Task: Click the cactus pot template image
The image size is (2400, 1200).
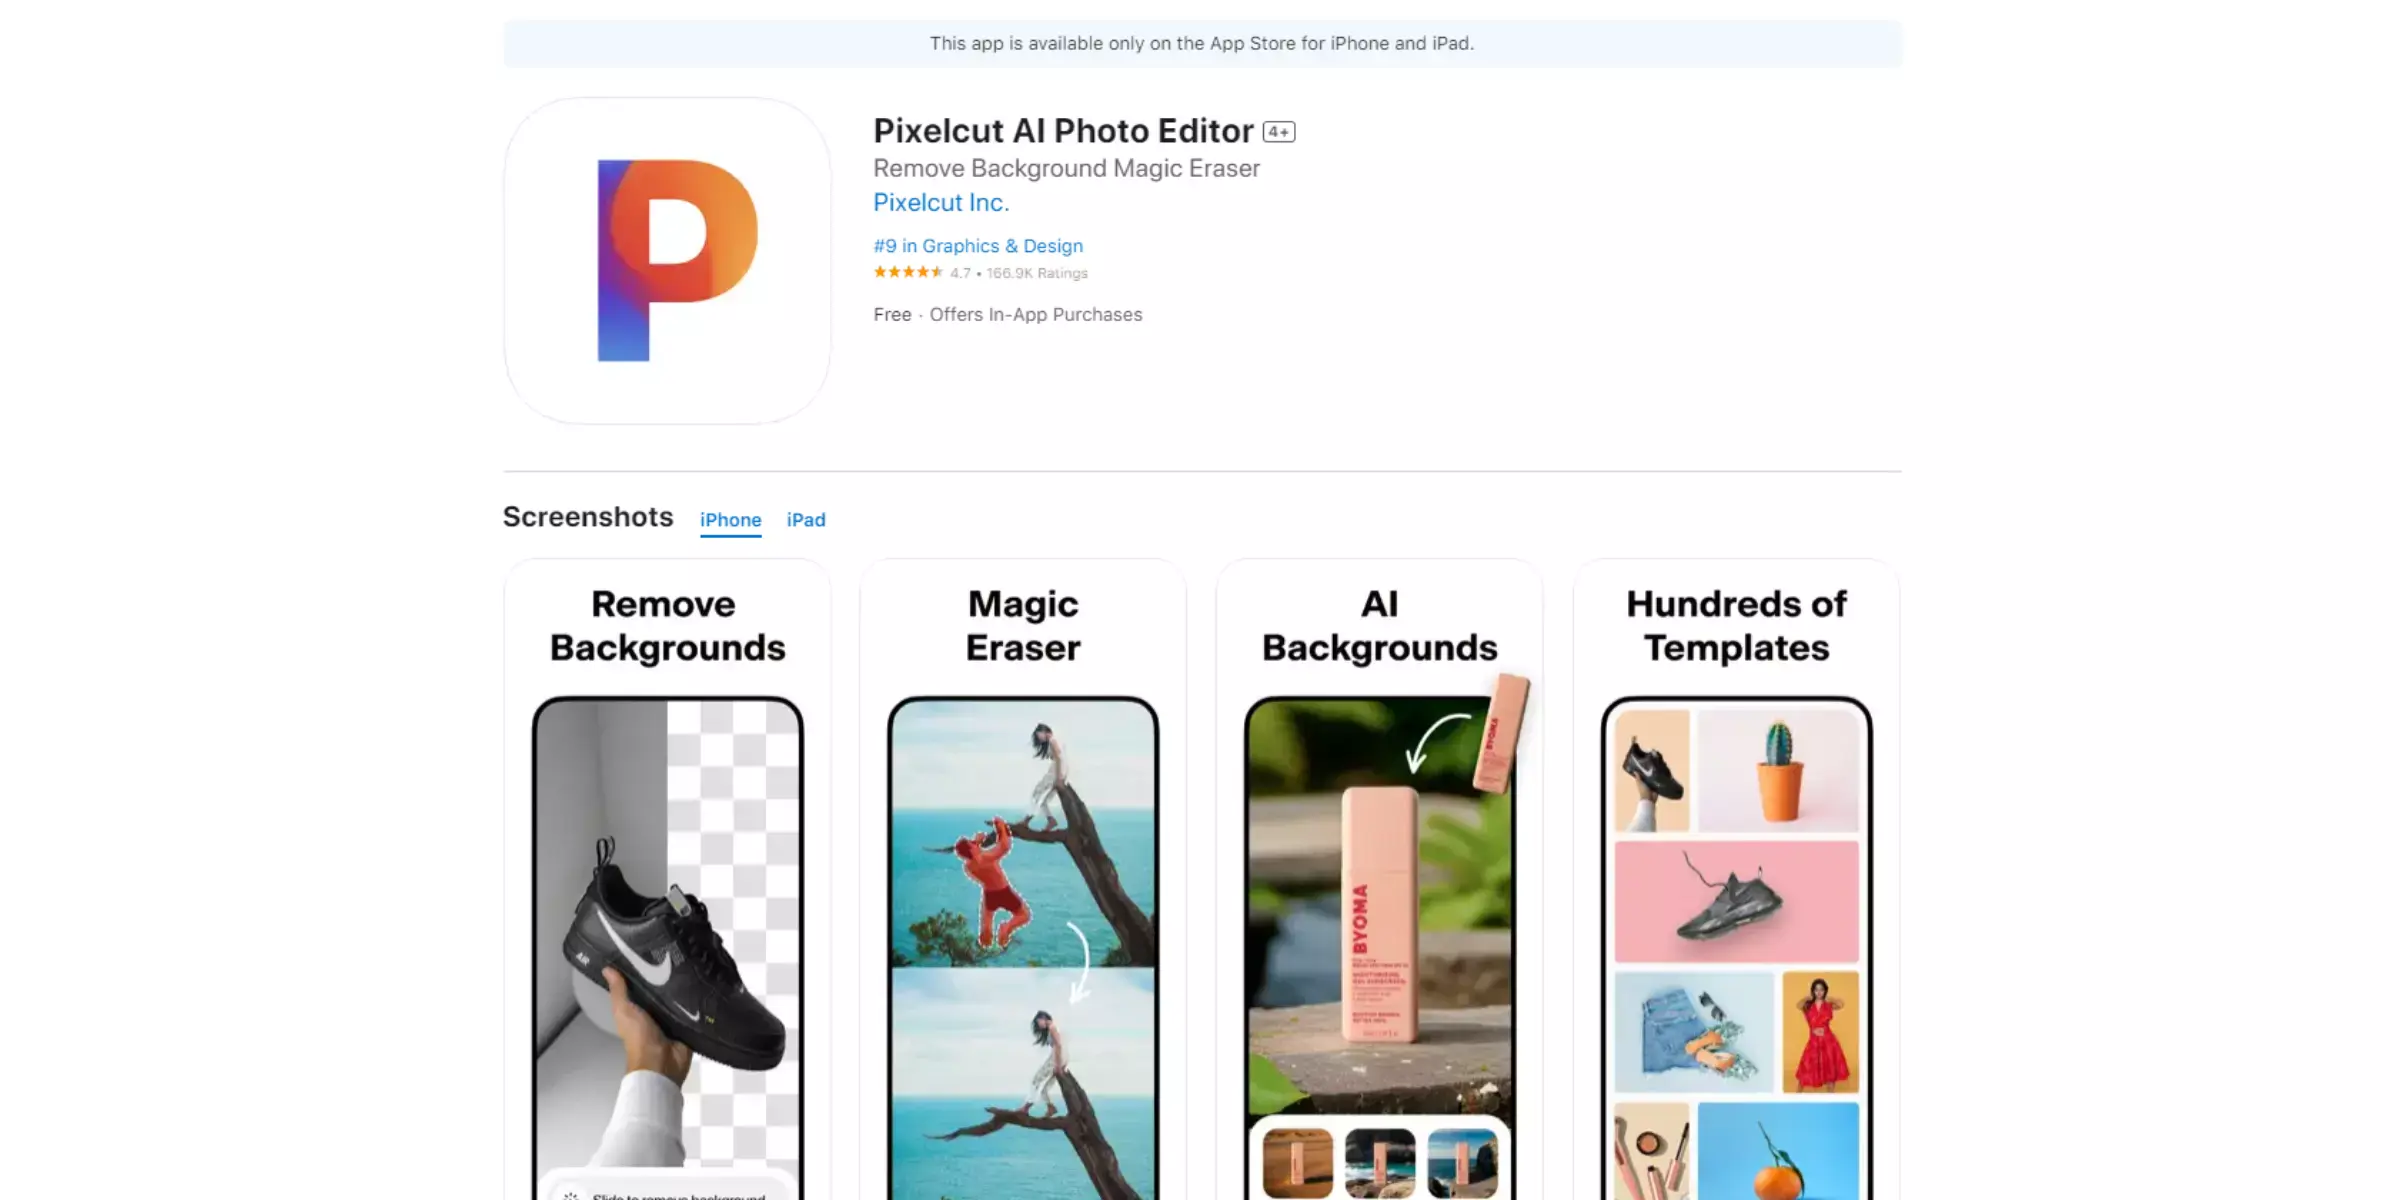Action: (1778, 770)
